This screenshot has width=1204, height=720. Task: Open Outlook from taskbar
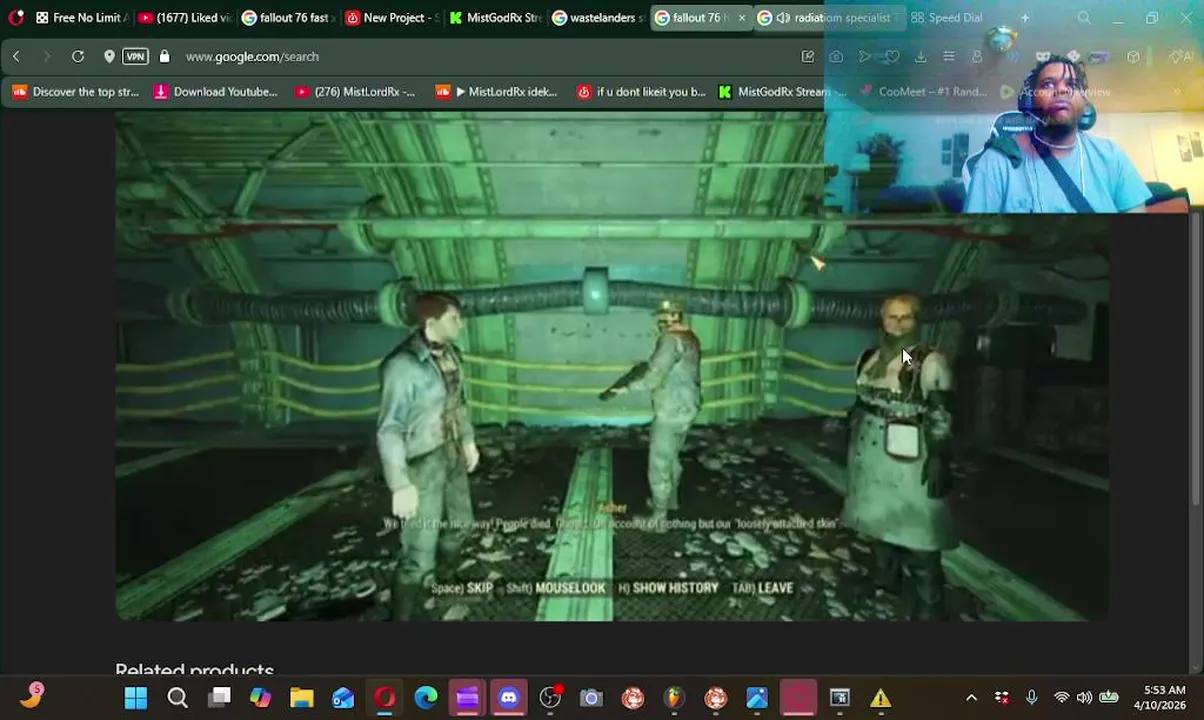(x=343, y=698)
